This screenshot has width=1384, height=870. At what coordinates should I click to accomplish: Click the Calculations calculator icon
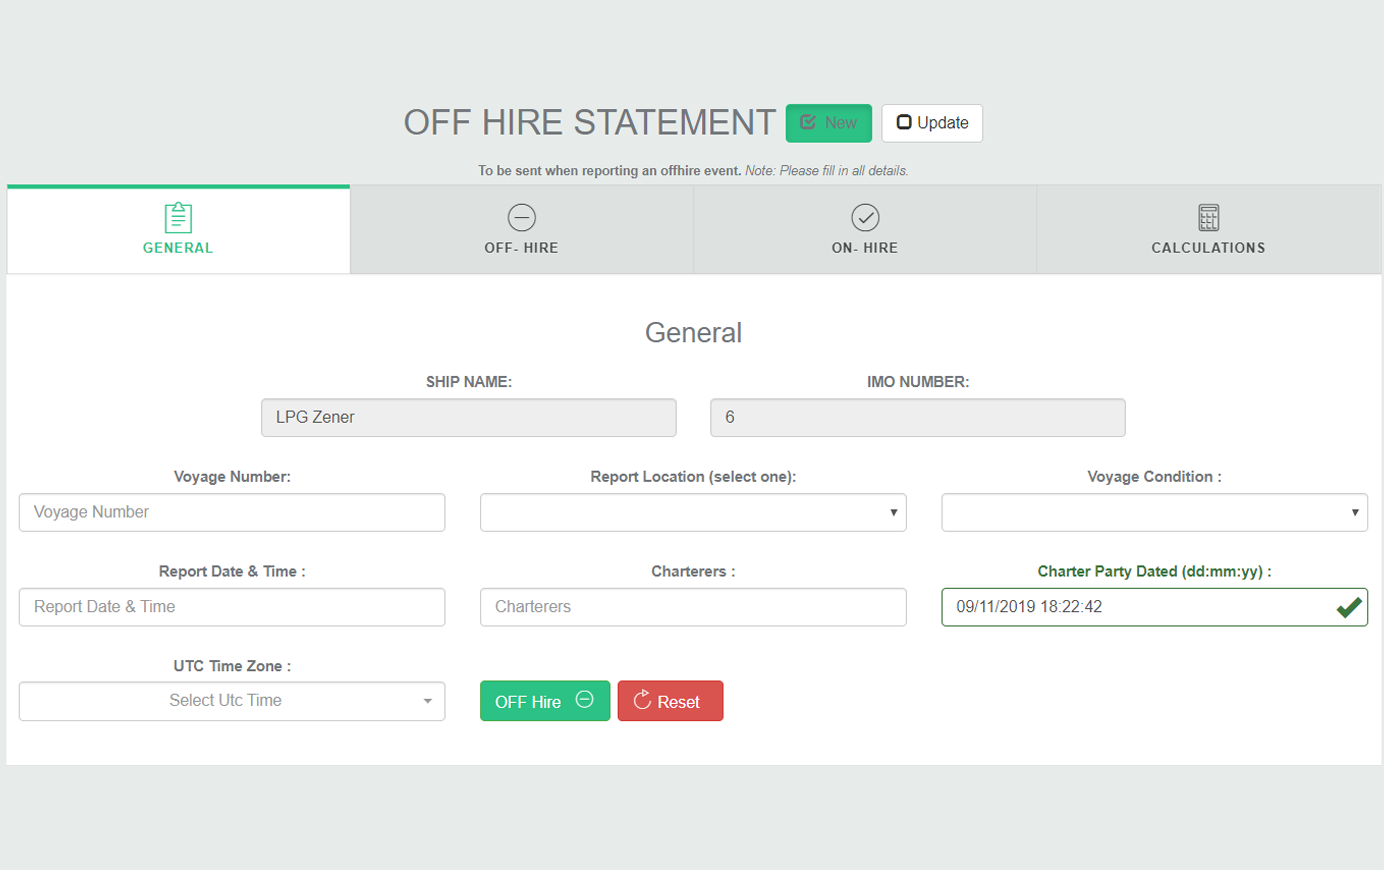pos(1208,217)
